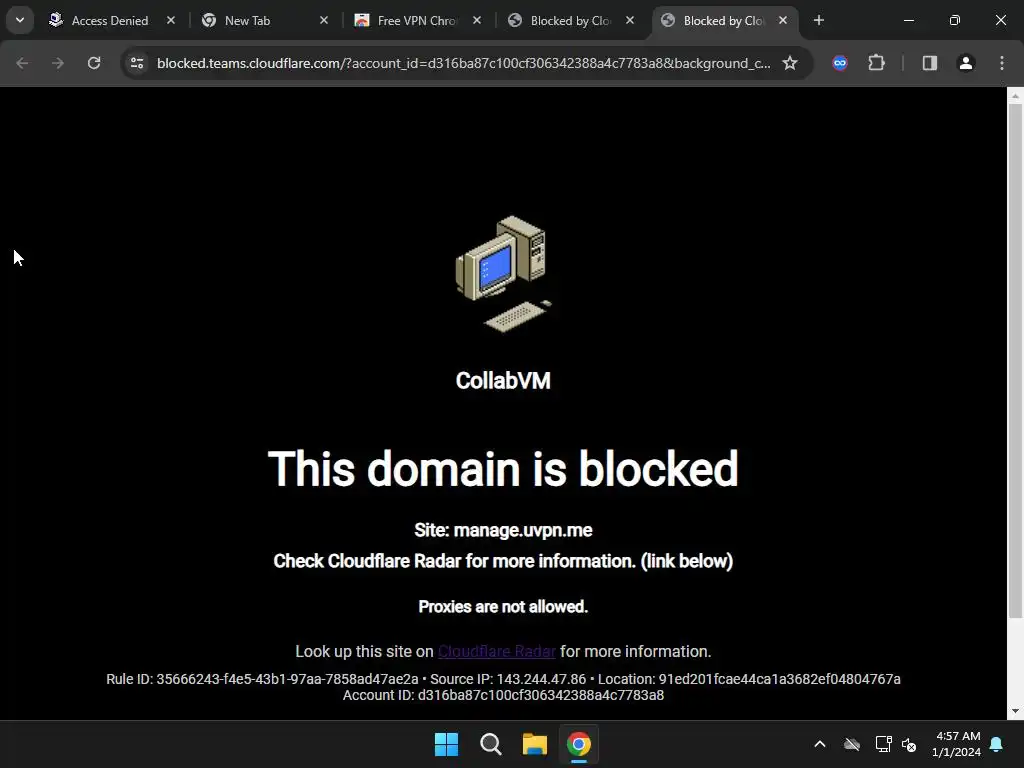Open the VPN extension icon in the toolbar
The width and height of the screenshot is (1024, 768).
coord(840,63)
